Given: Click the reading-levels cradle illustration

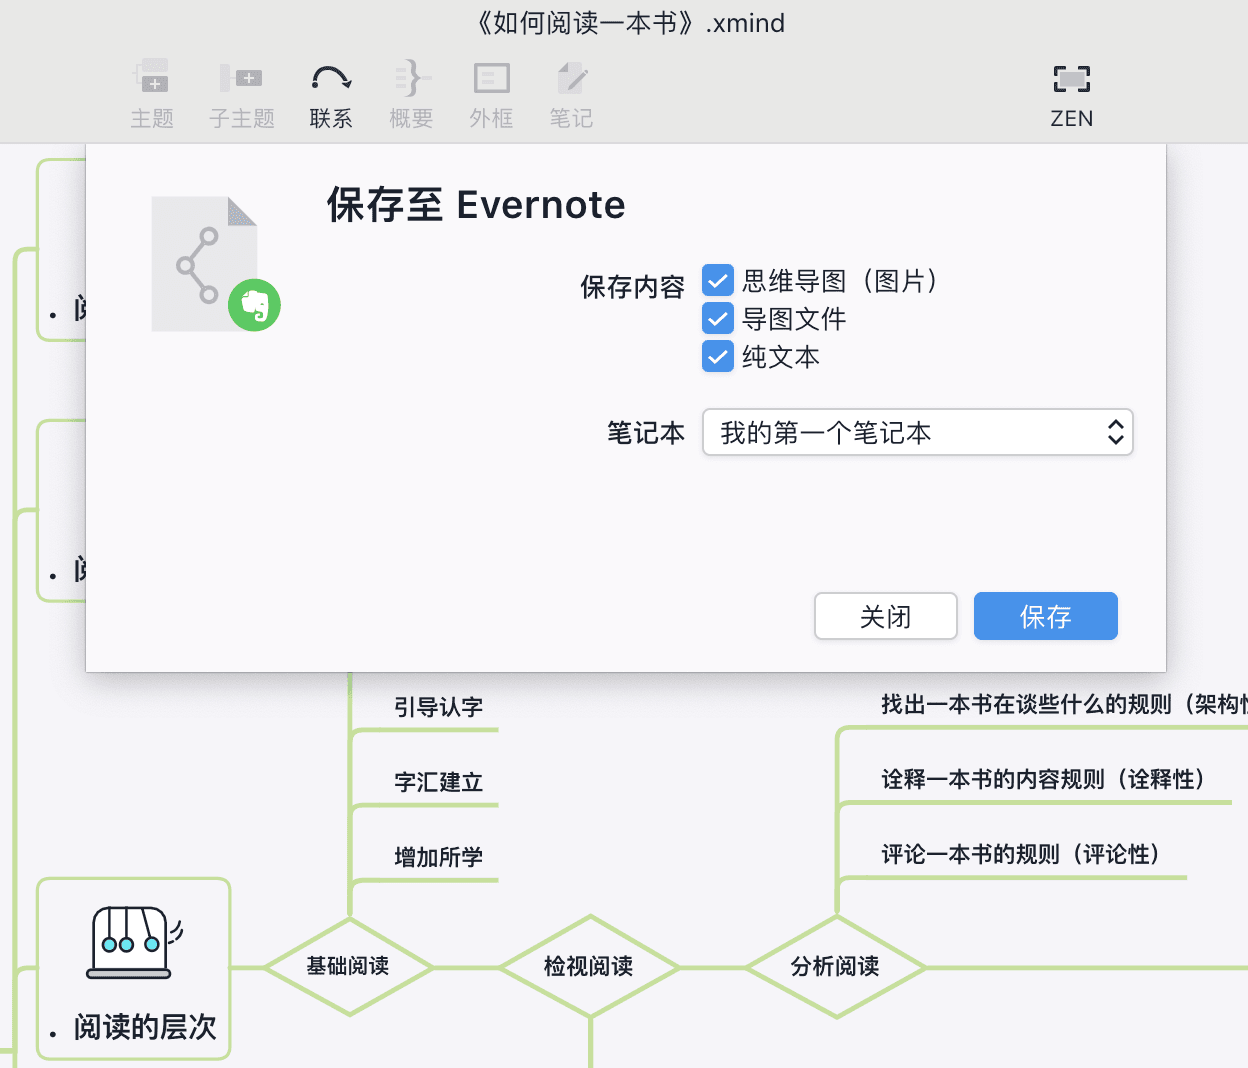Looking at the screenshot, I should (x=134, y=943).
